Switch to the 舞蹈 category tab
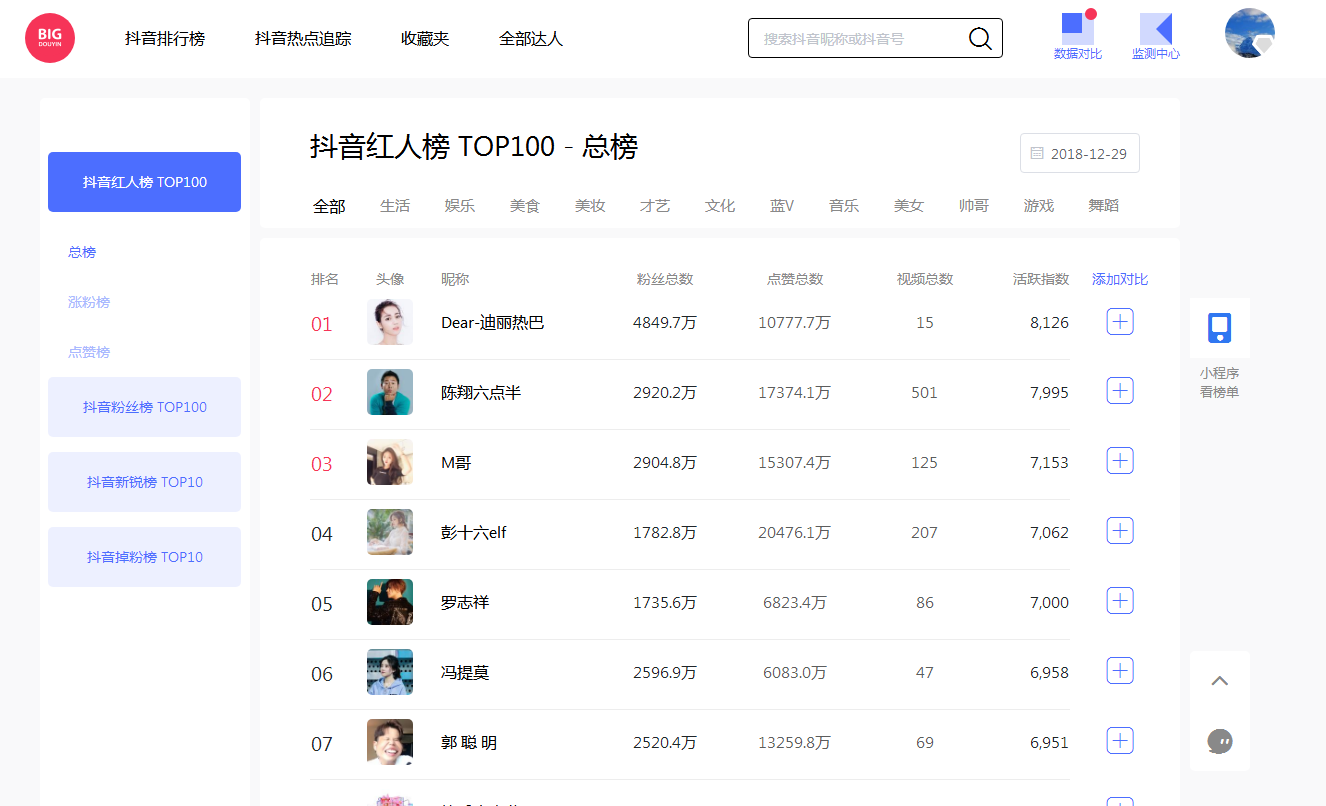This screenshot has width=1326, height=806. [x=1104, y=206]
